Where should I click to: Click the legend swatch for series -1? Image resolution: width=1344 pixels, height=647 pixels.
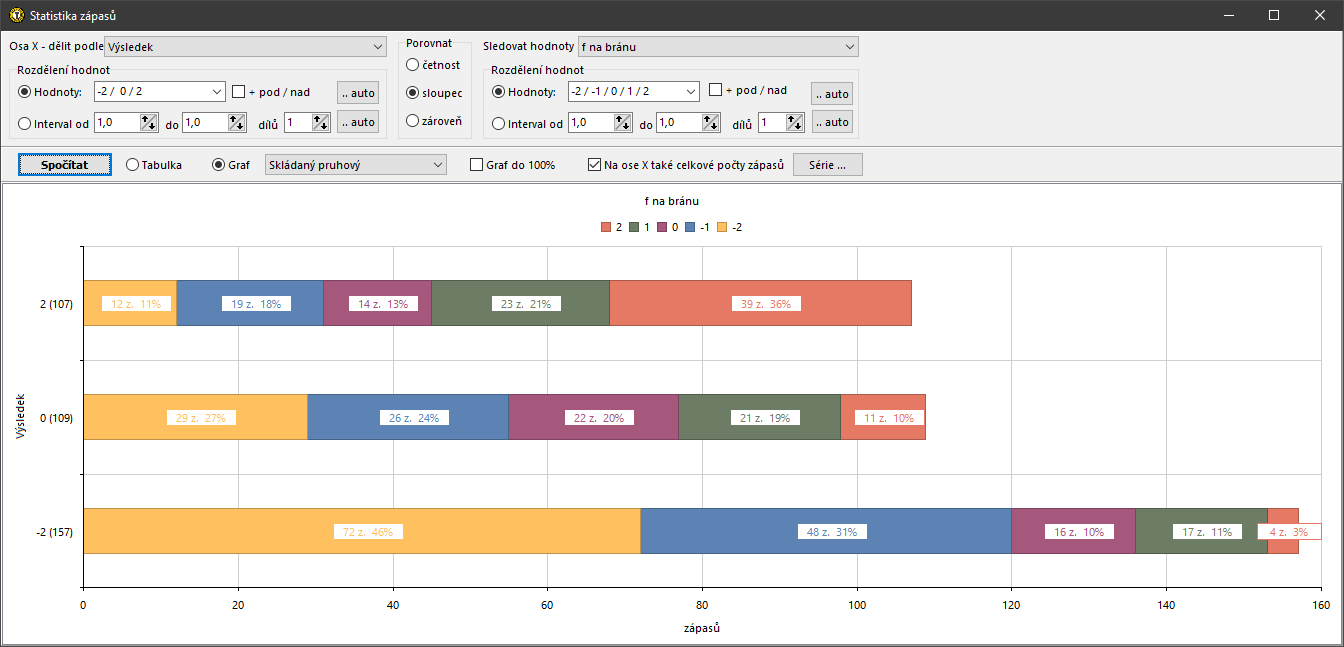tap(690, 227)
